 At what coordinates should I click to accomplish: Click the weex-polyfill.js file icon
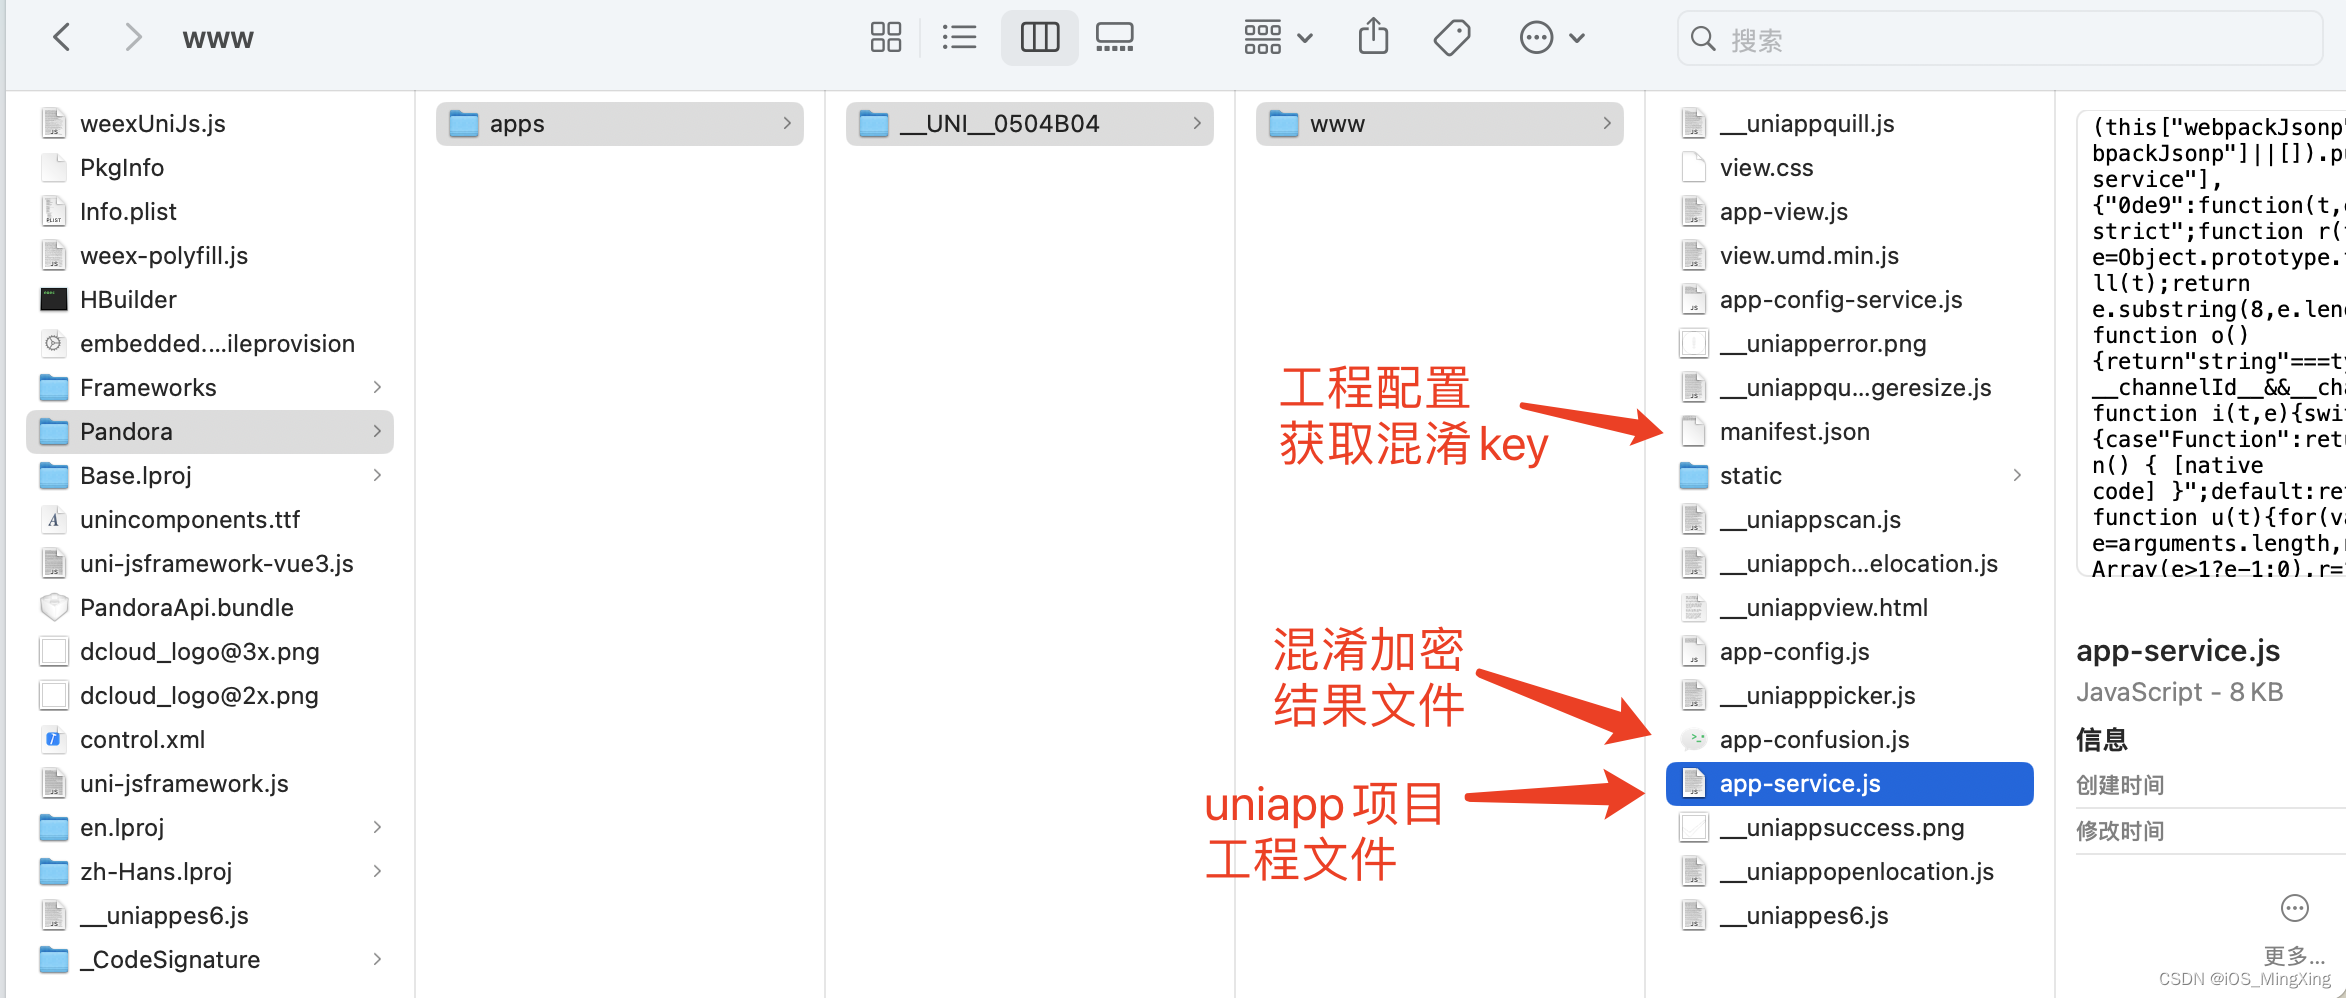(54, 256)
